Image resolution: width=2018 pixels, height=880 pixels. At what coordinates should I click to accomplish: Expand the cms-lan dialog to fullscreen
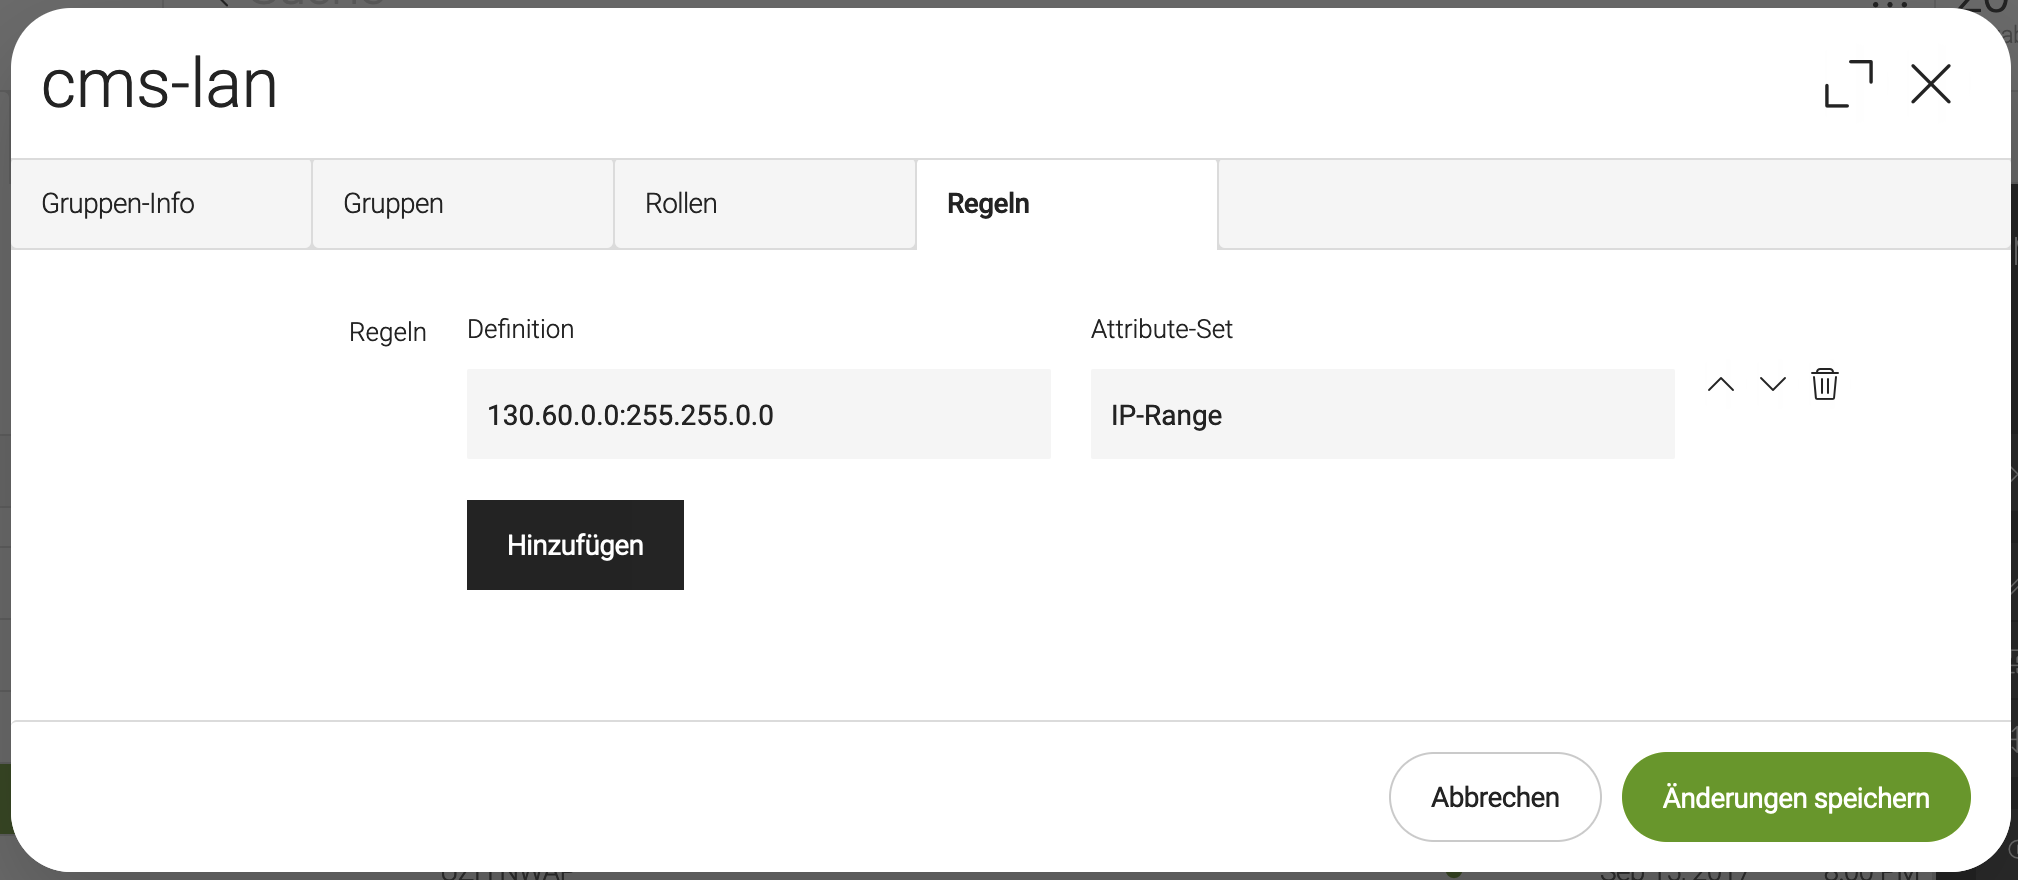click(1848, 84)
